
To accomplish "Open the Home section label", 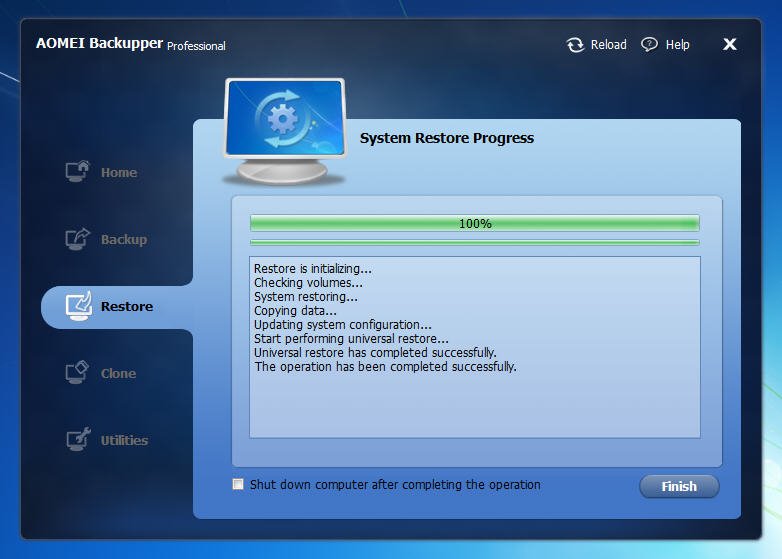I will [119, 173].
